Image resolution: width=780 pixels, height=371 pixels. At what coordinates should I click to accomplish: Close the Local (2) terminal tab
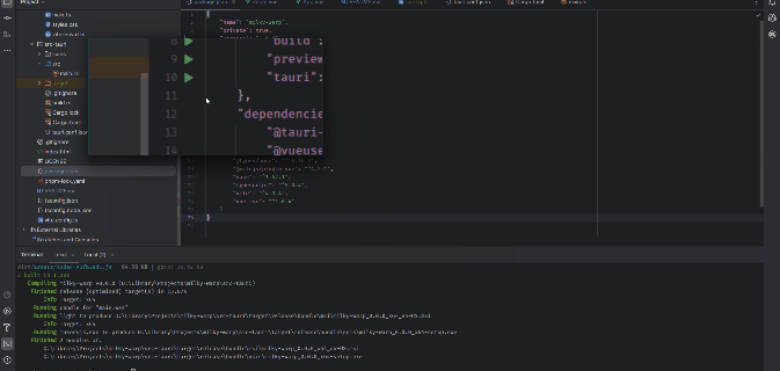(112, 255)
